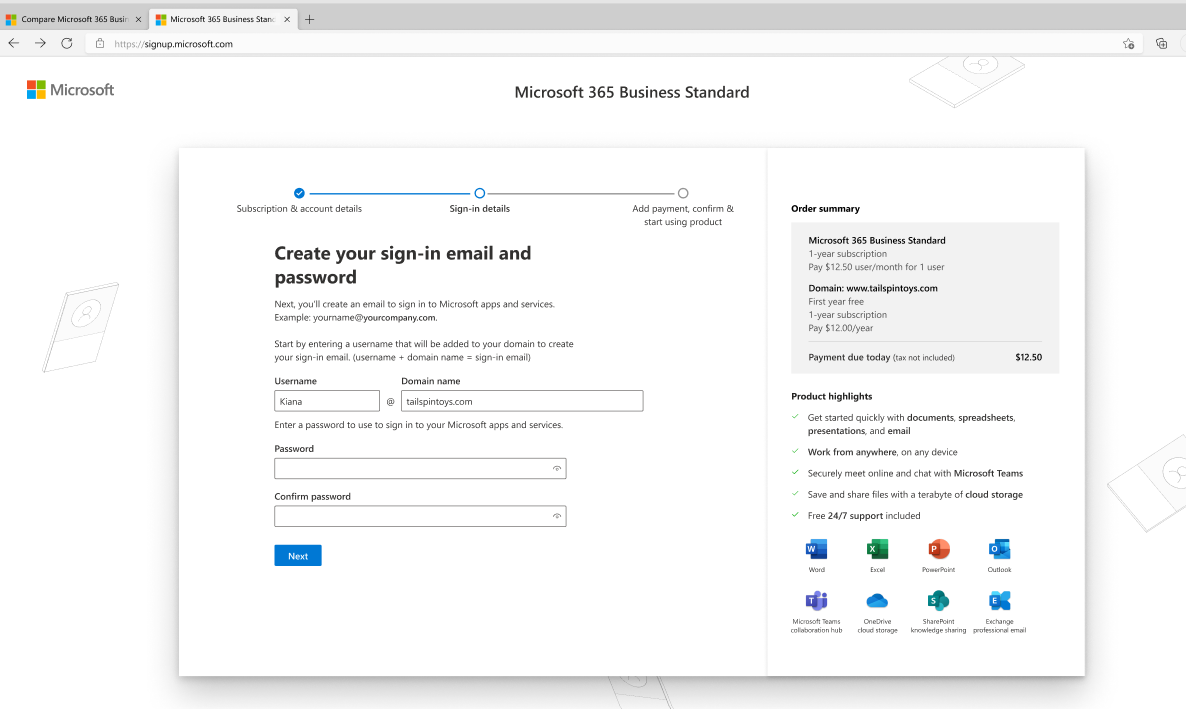Click the Sign-in details step circle

[480, 193]
